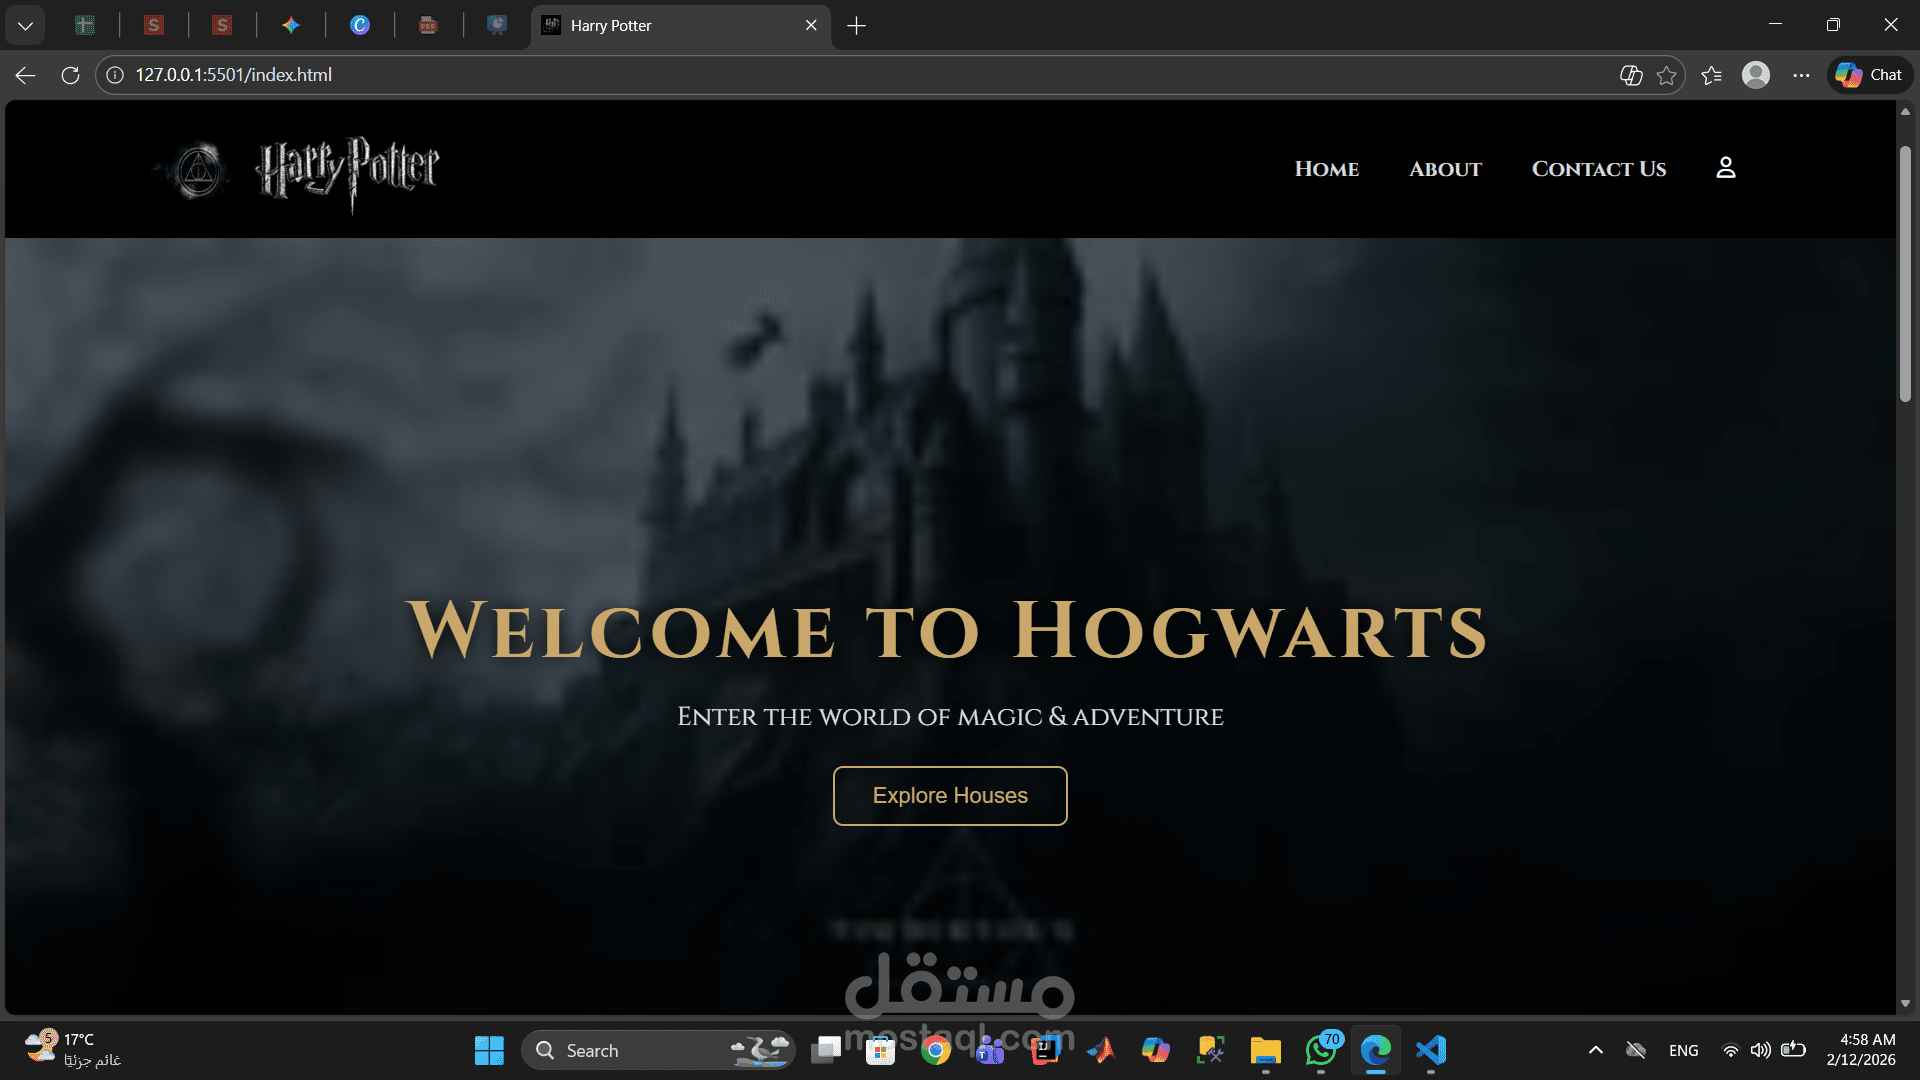Viewport: 1920px width, 1080px height.
Task: Open the Contact Us link
Action: (x=1598, y=168)
